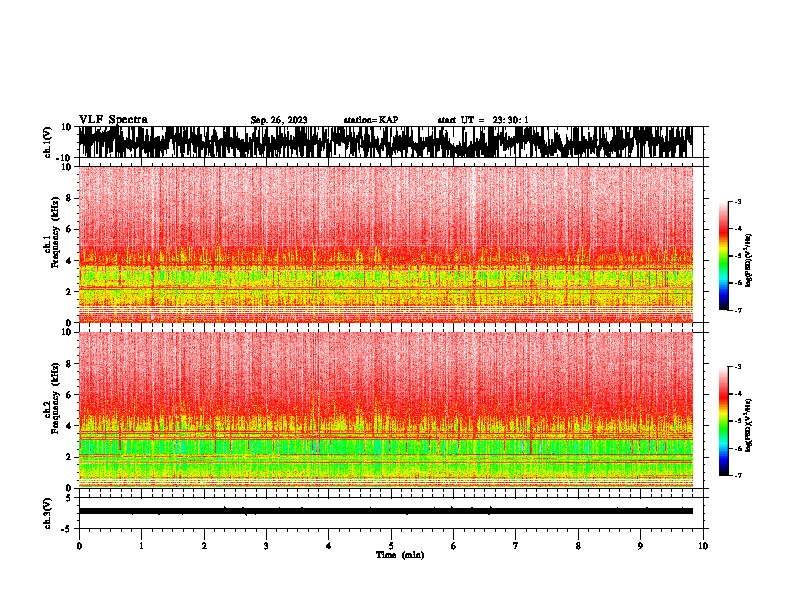Click the time axis tick label "5"
Screen dimensions: 792x612
pyautogui.click(x=391, y=546)
